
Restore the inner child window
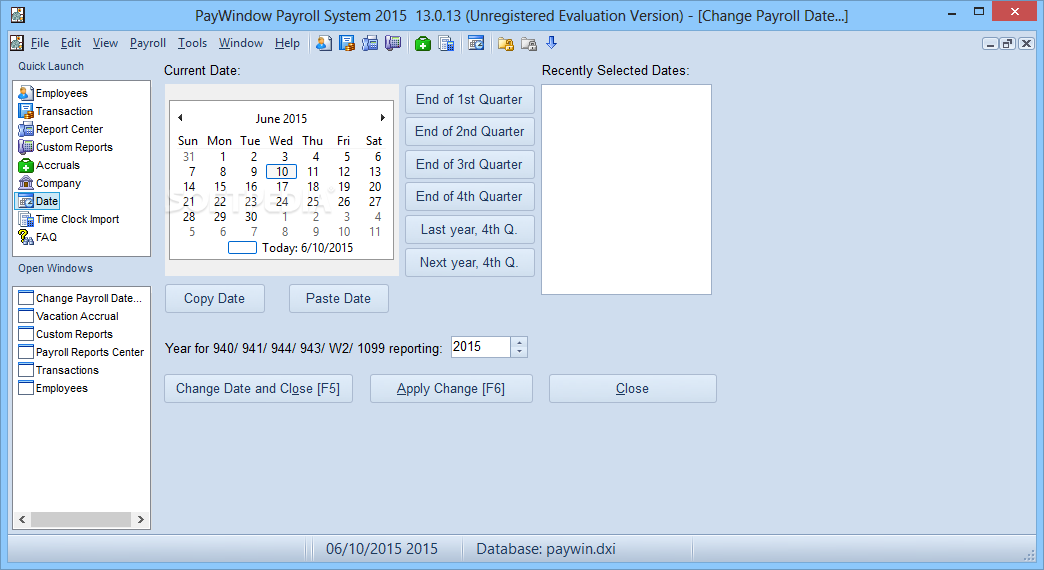coord(1008,44)
